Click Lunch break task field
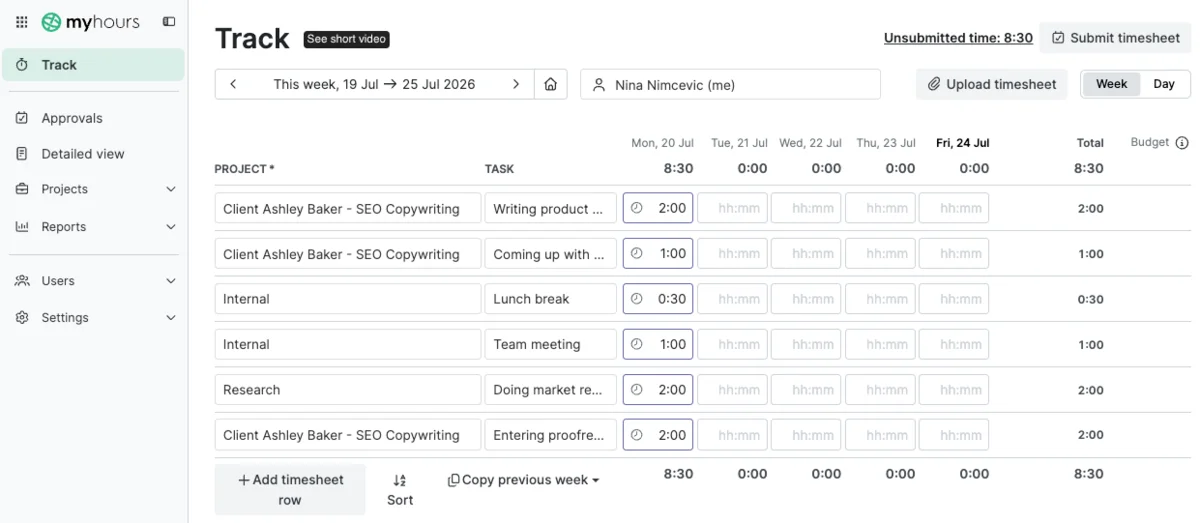This screenshot has width=1200, height=523. (551, 299)
